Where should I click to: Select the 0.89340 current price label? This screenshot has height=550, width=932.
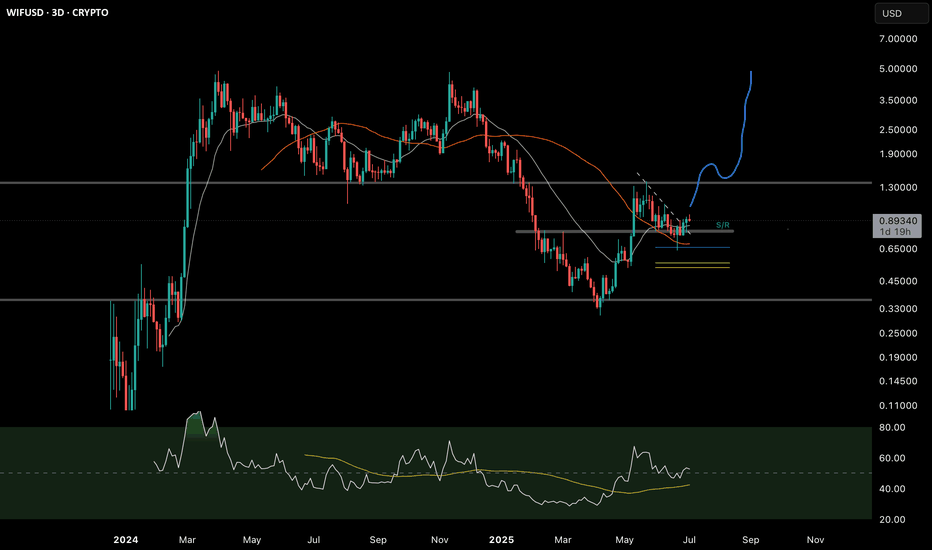tap(898, 221)
